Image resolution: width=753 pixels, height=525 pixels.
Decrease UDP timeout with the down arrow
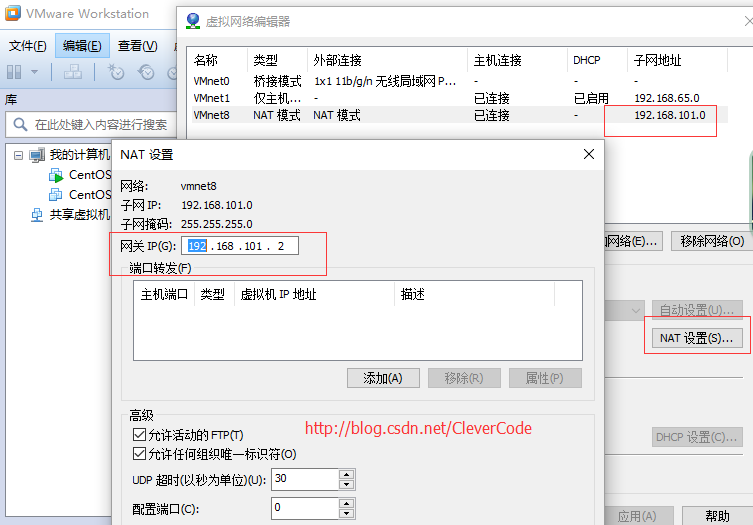click(x=347, y=485)
